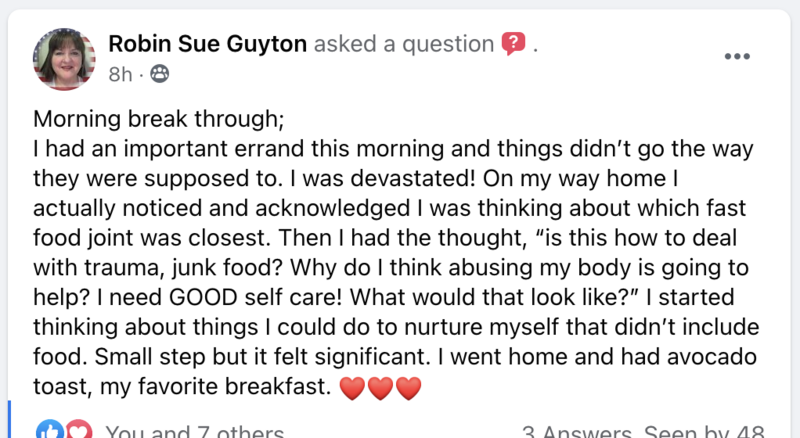Click the Robin Sue Guyton name link
Image resolution: width=800 pixels, height=438 pixels.
(207, 44)
